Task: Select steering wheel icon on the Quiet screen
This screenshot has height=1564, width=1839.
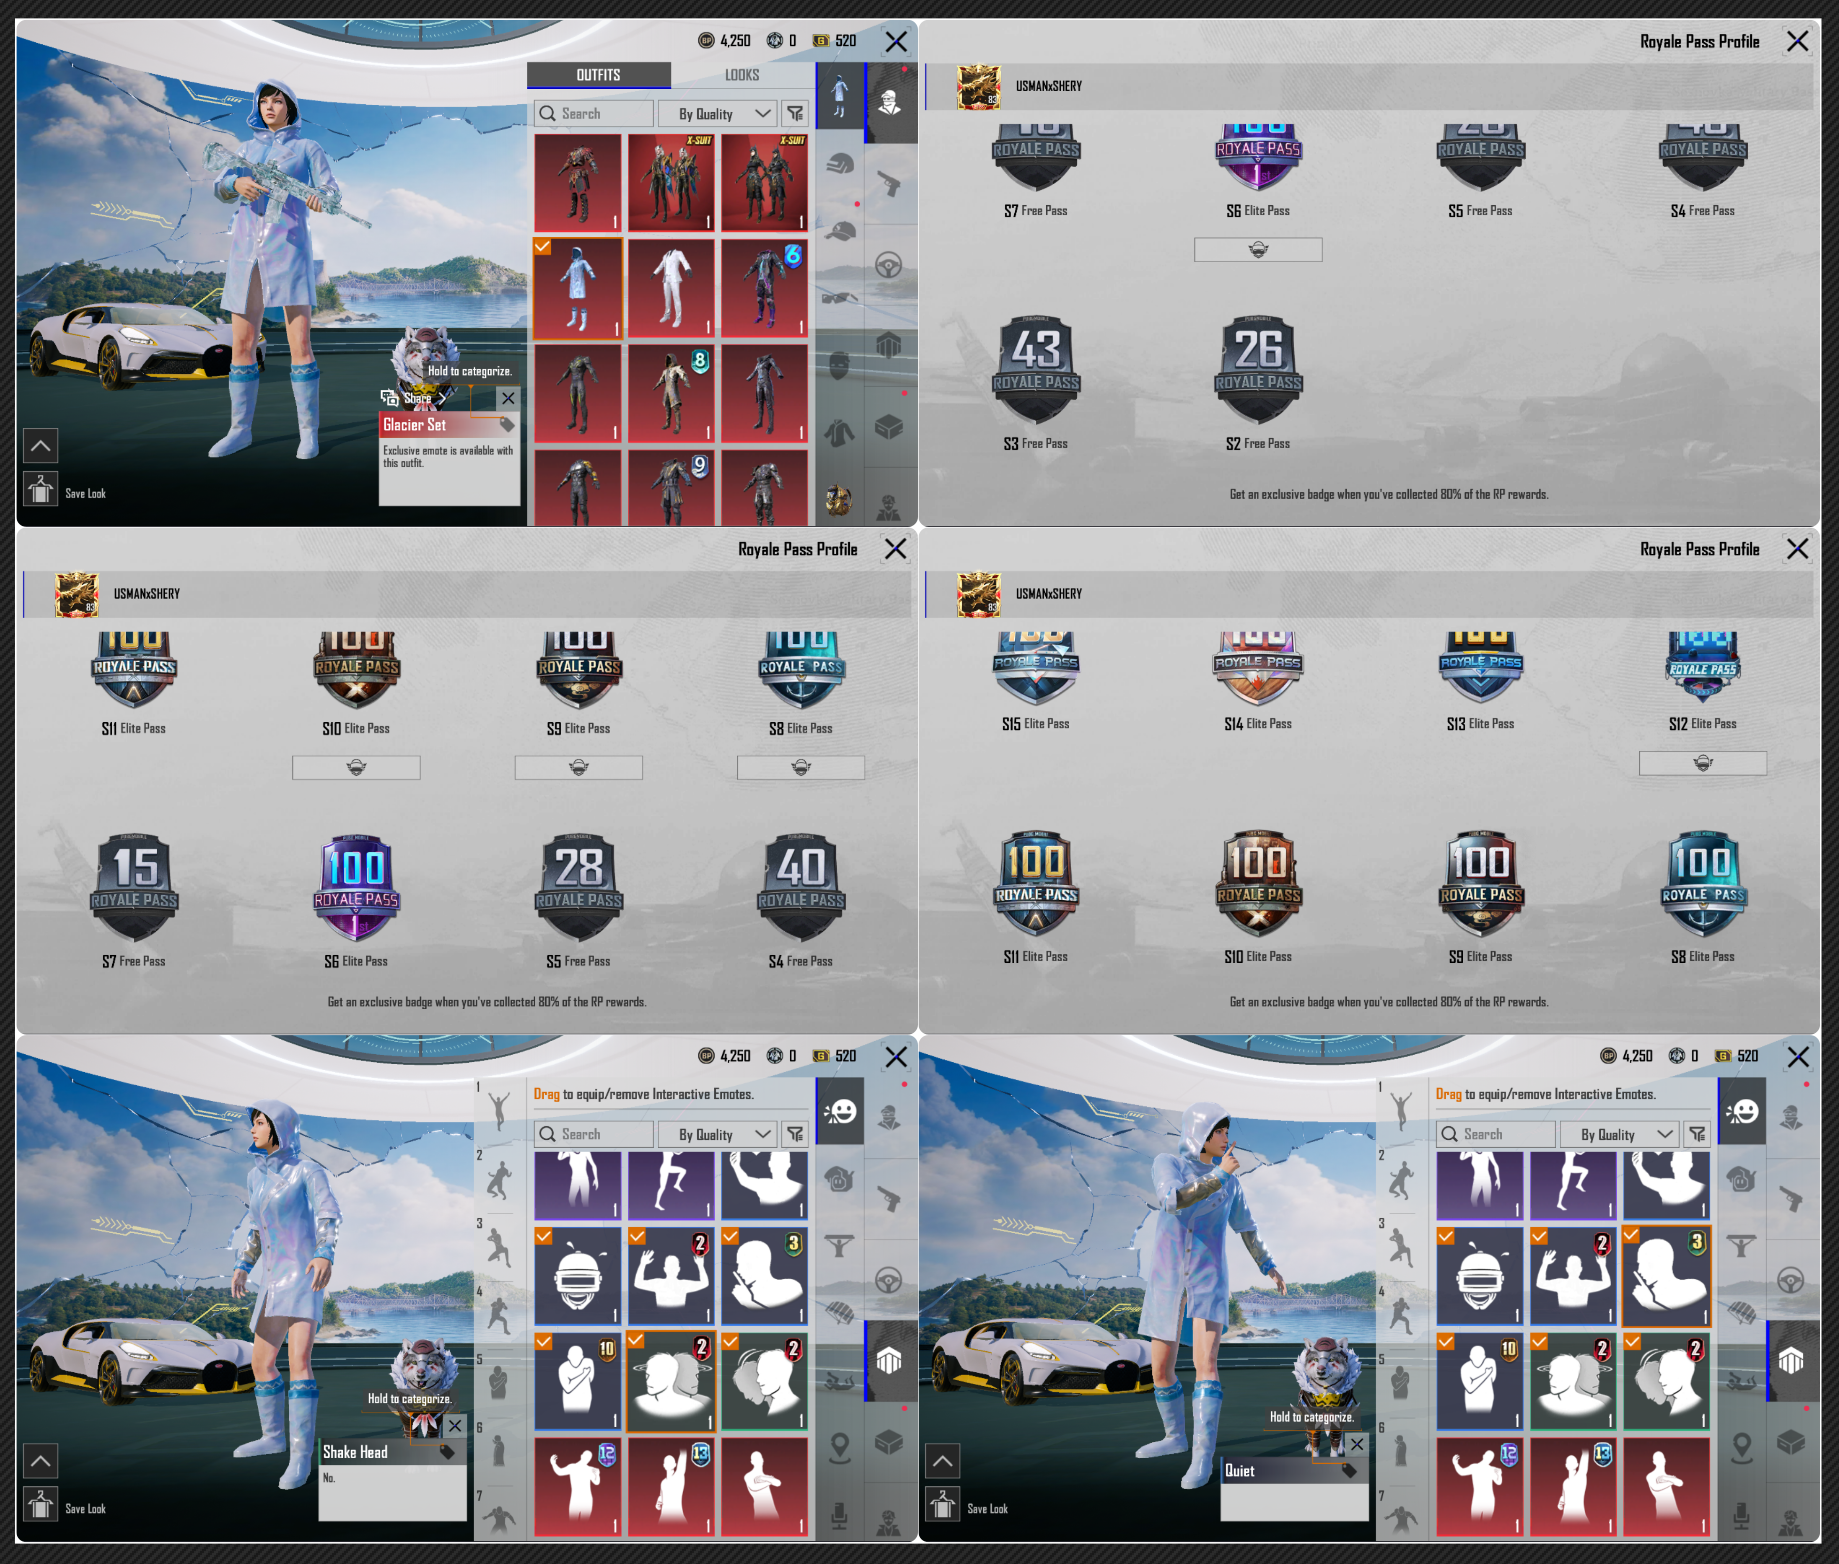Action: 1791,1280
